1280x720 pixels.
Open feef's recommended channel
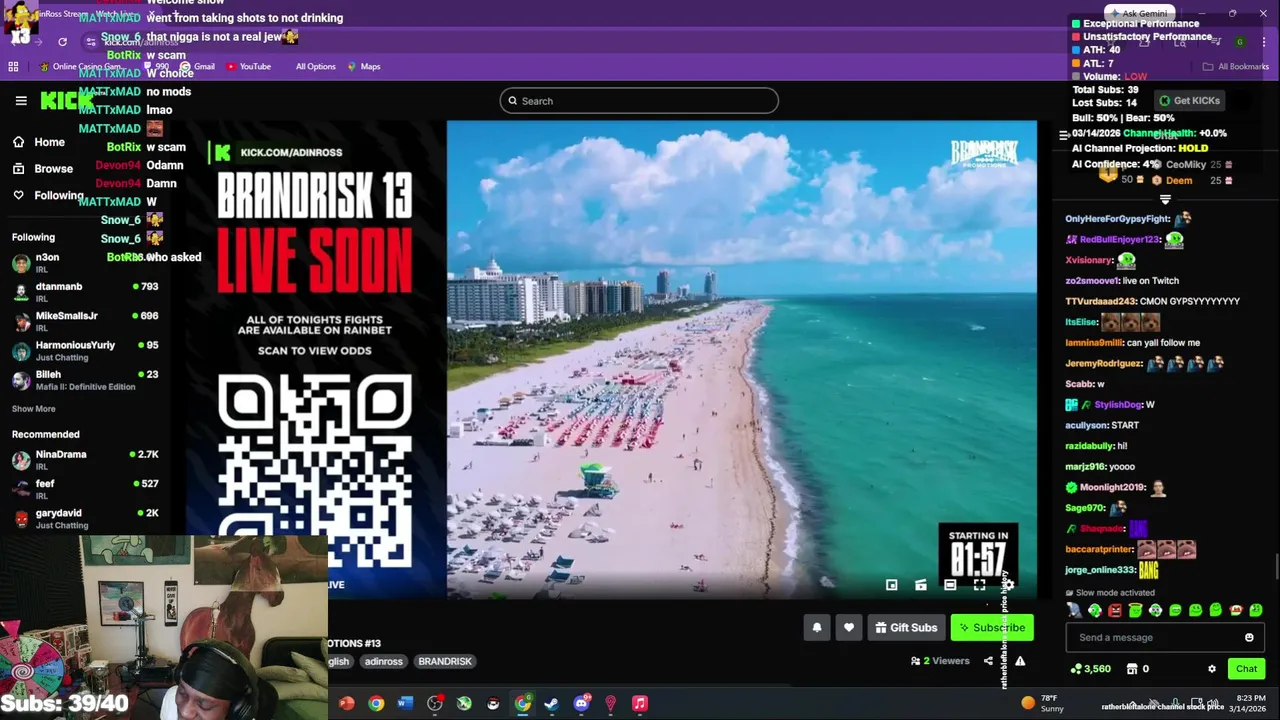85,489
